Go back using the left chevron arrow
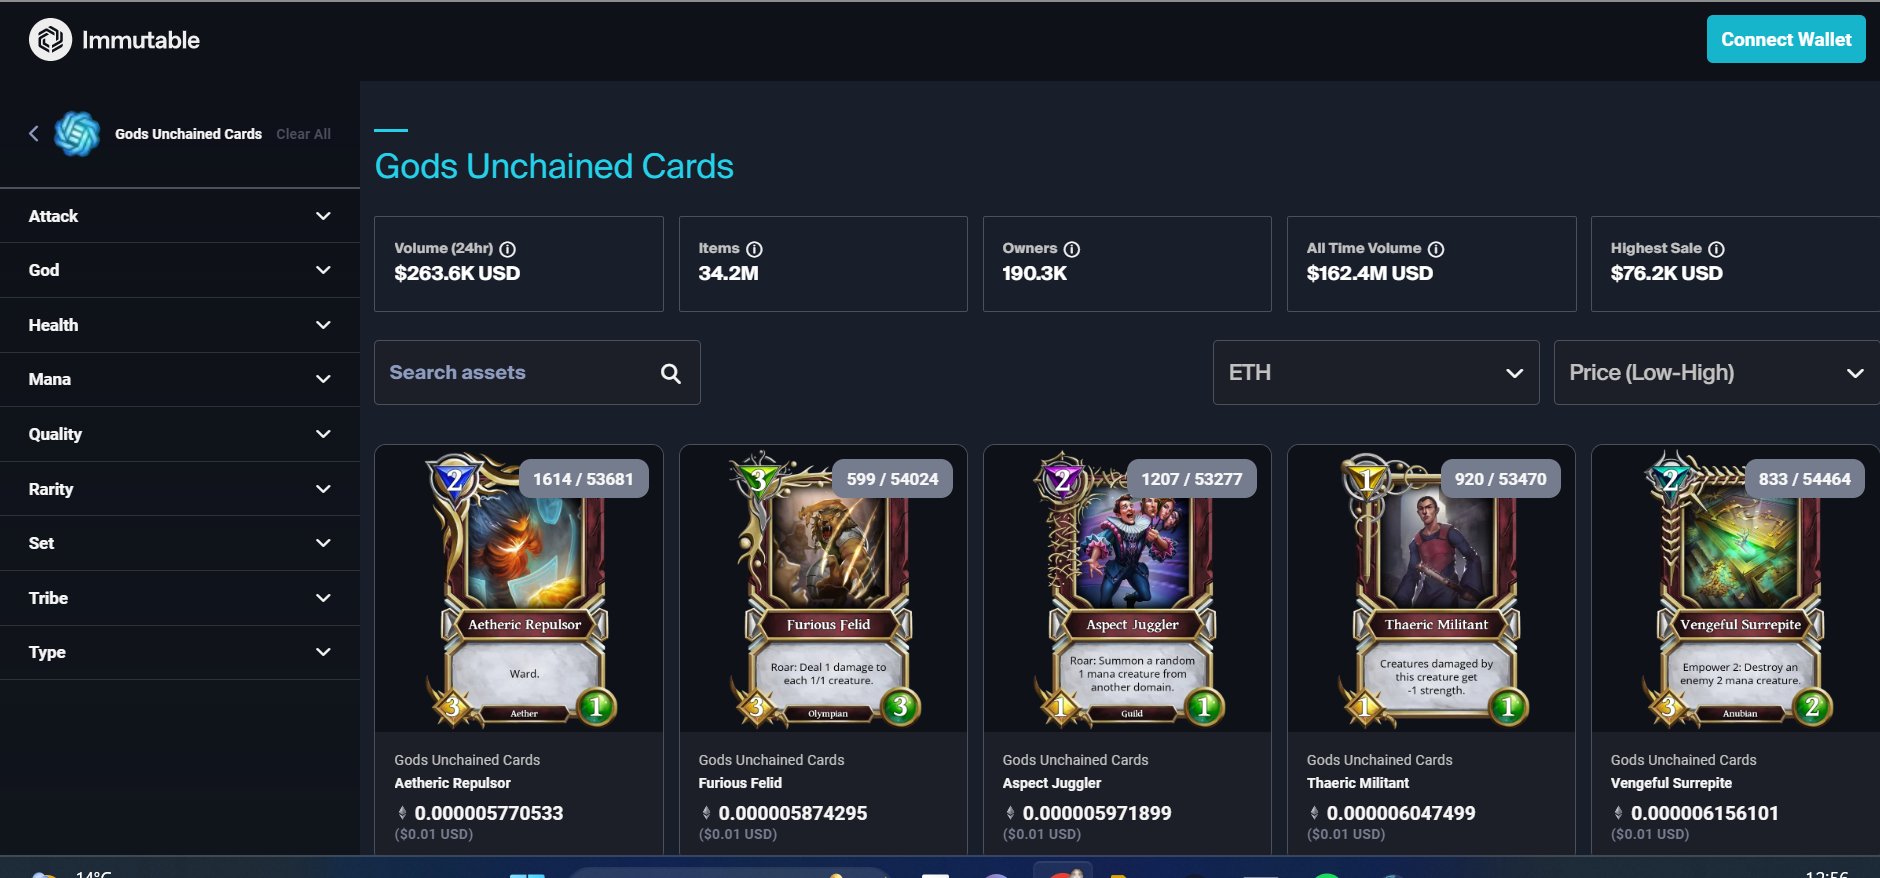This screenshot has height=878, width=1880. point(34,133)
